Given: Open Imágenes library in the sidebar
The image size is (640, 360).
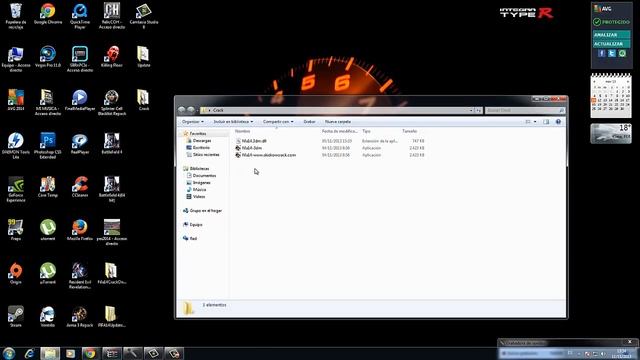Looking at the screenshot, I should pos(201,182).
